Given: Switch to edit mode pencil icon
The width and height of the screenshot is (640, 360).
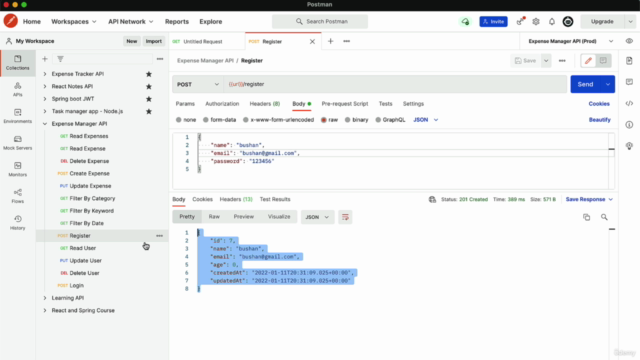Looking at the screenshot, I should (588, 61).
